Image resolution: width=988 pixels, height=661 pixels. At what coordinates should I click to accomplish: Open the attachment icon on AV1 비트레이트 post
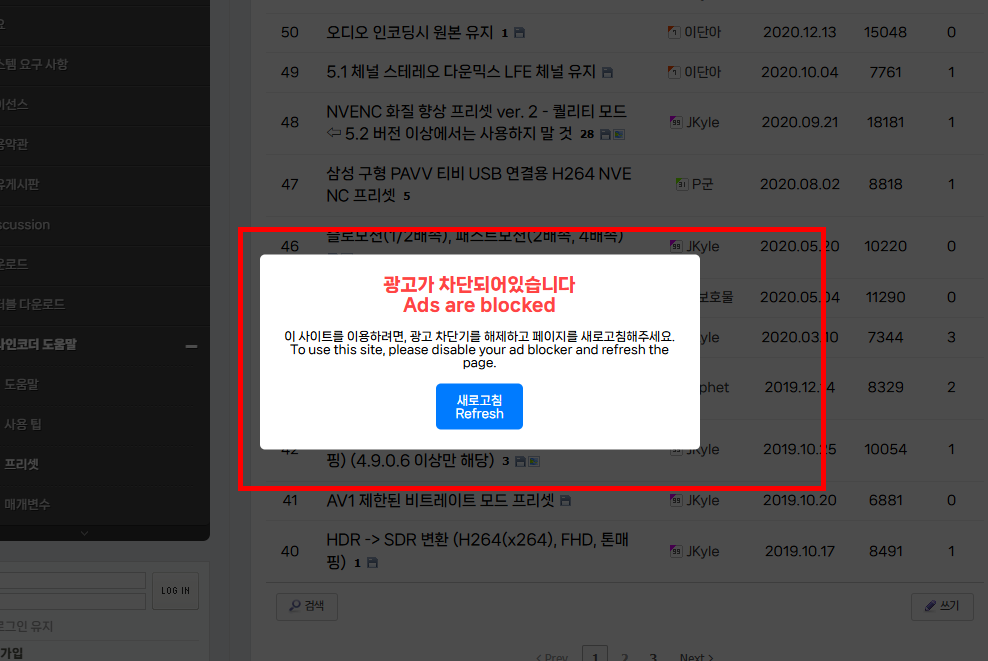click(566, 500)
